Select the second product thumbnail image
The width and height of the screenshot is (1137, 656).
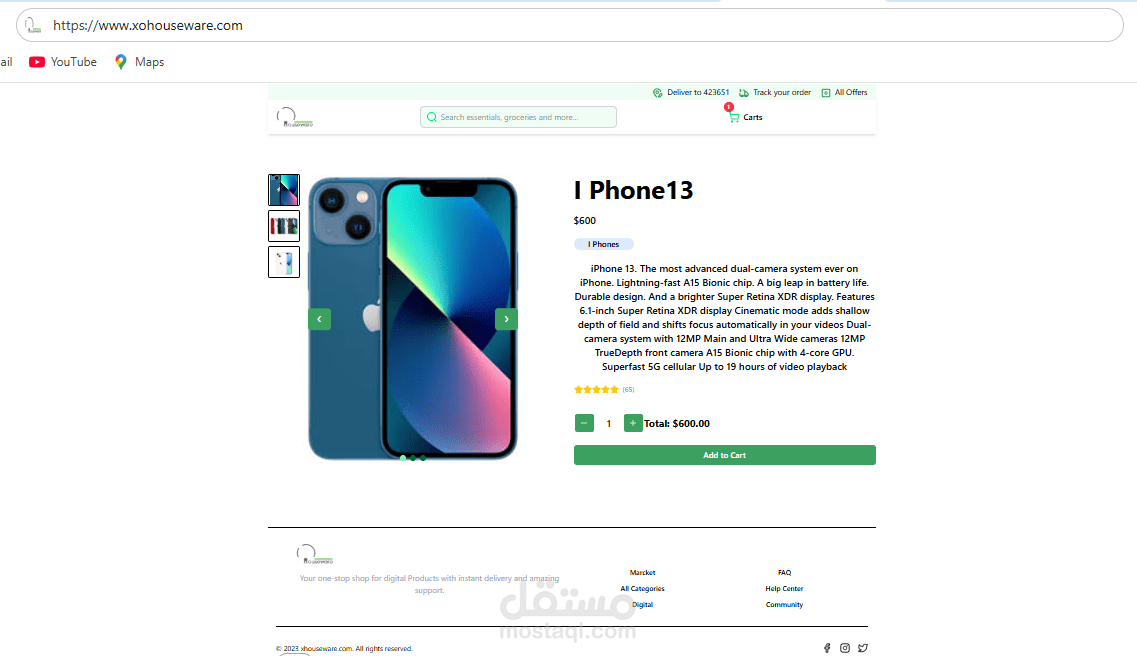(x=284, y=226)
